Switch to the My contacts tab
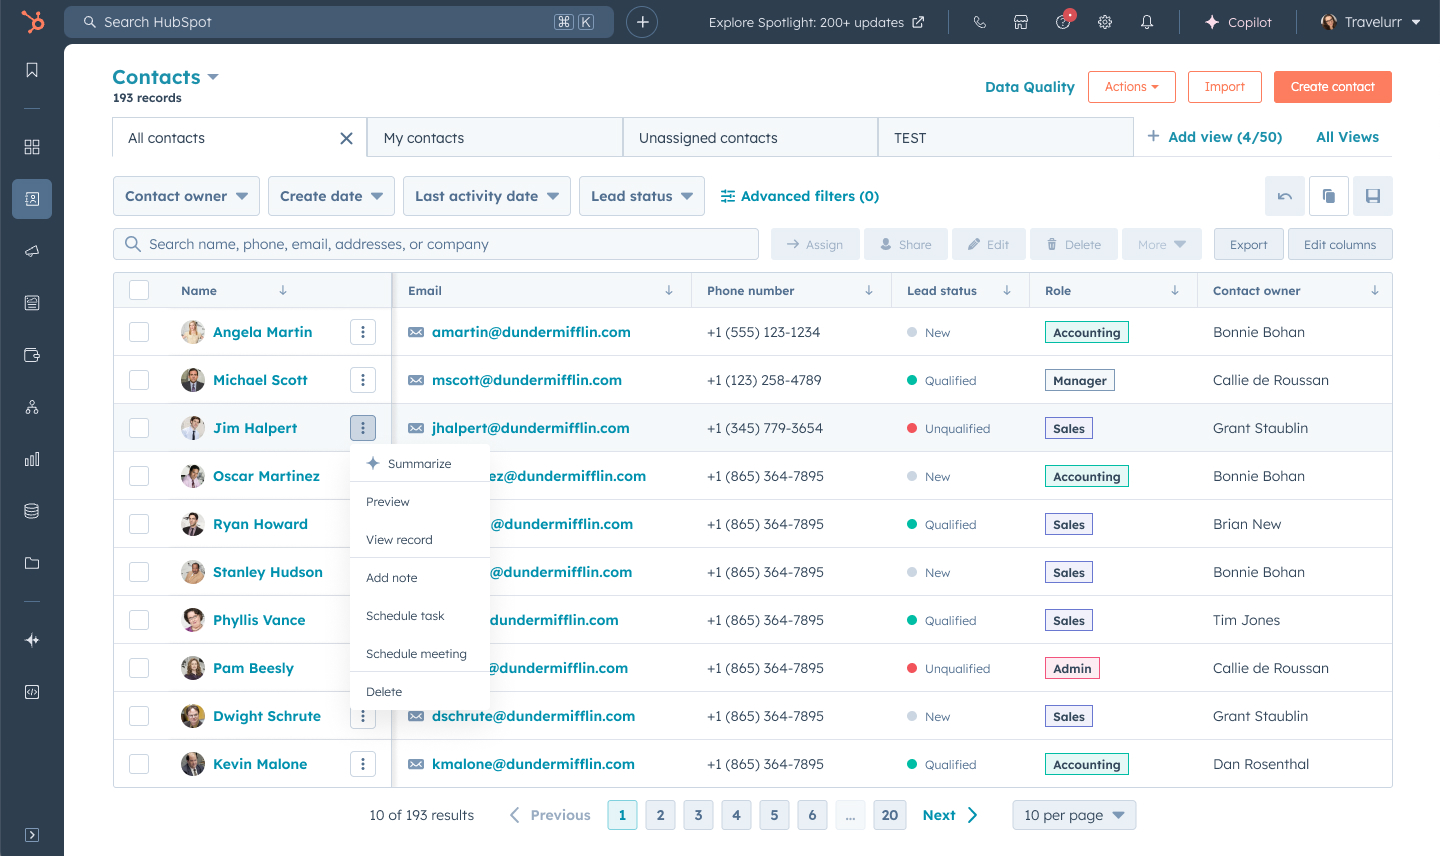1440x856 pixels. pos(495,138)
